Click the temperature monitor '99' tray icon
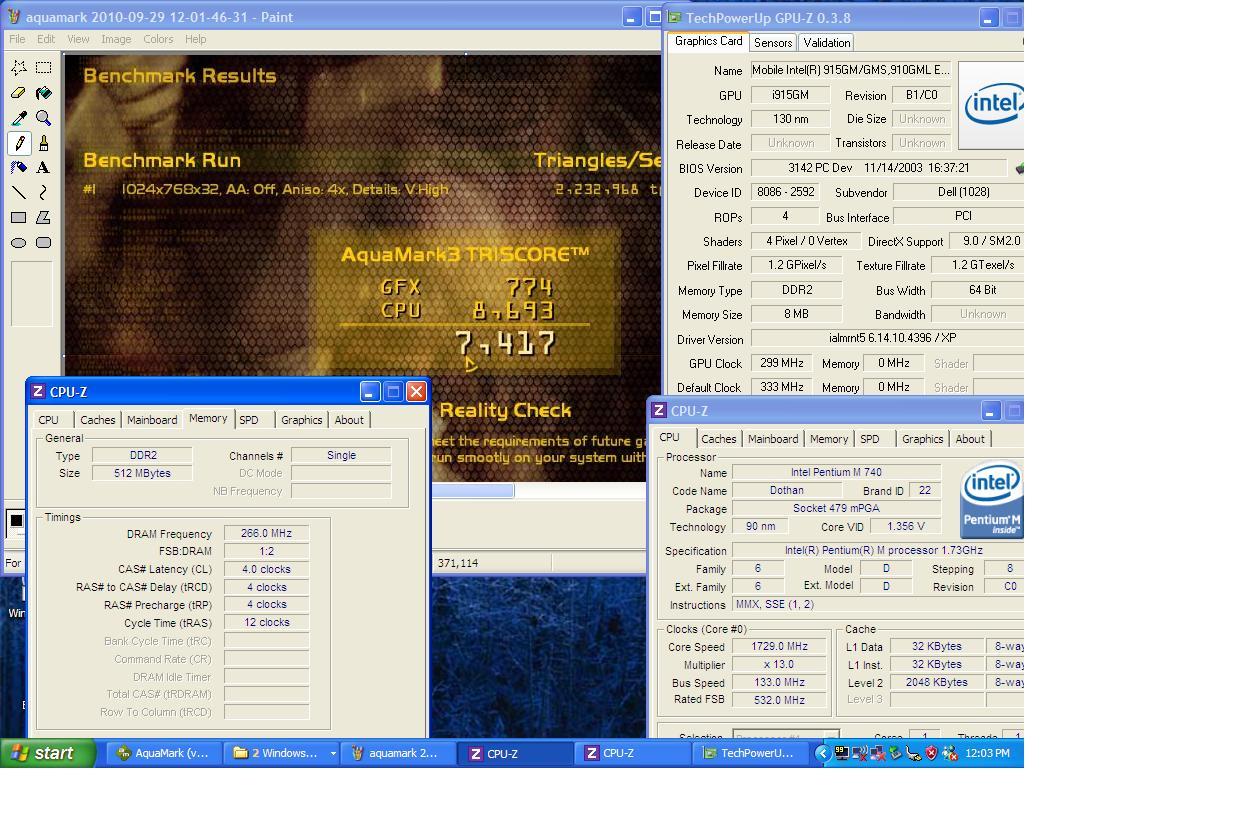This screenshot has width=1254, height=819. click(842, 753)
